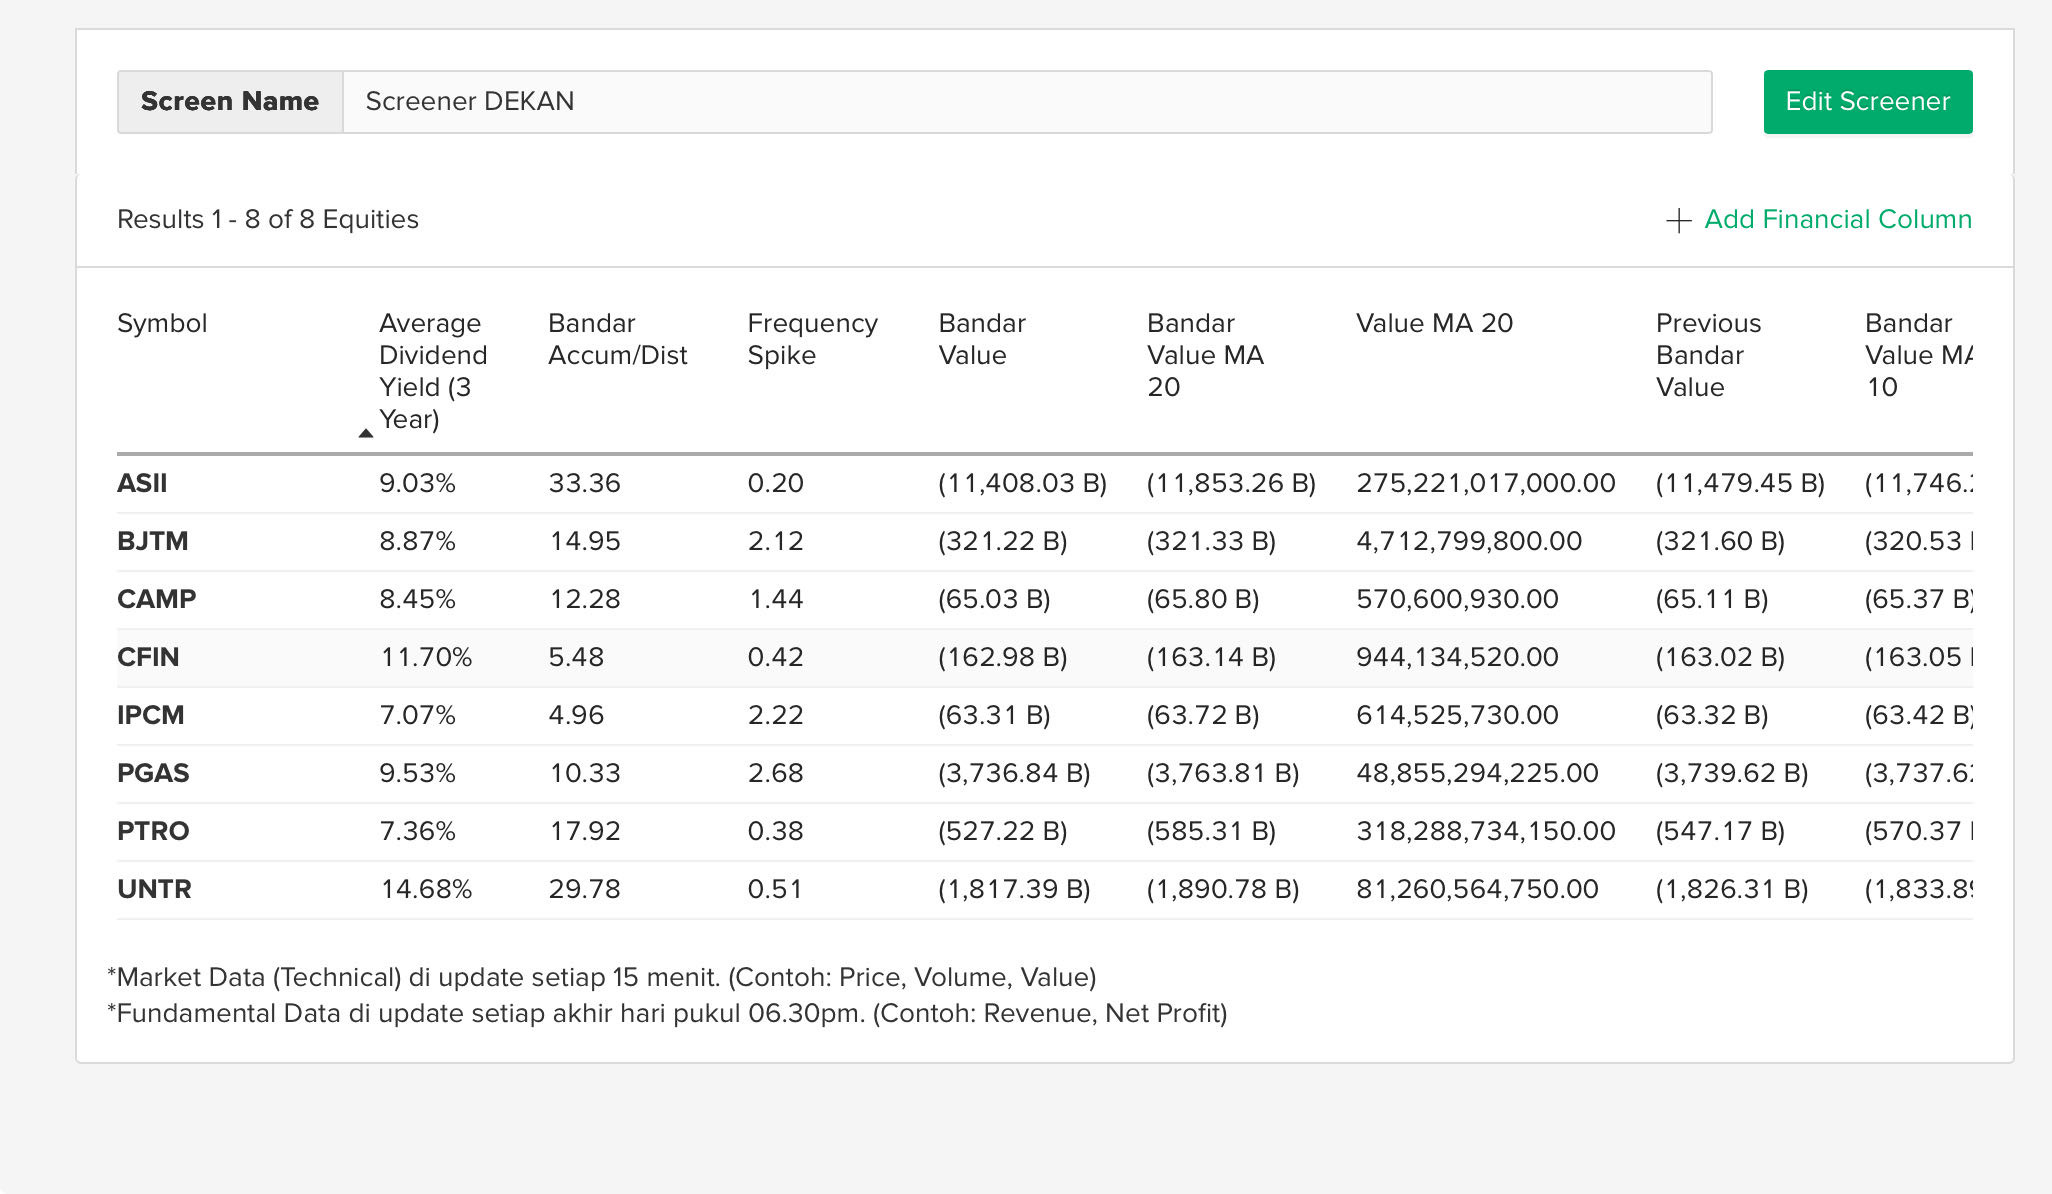Click the plus icon beside Add Financial Column
2052x1194 pixels.
[x=1679, y=220]
